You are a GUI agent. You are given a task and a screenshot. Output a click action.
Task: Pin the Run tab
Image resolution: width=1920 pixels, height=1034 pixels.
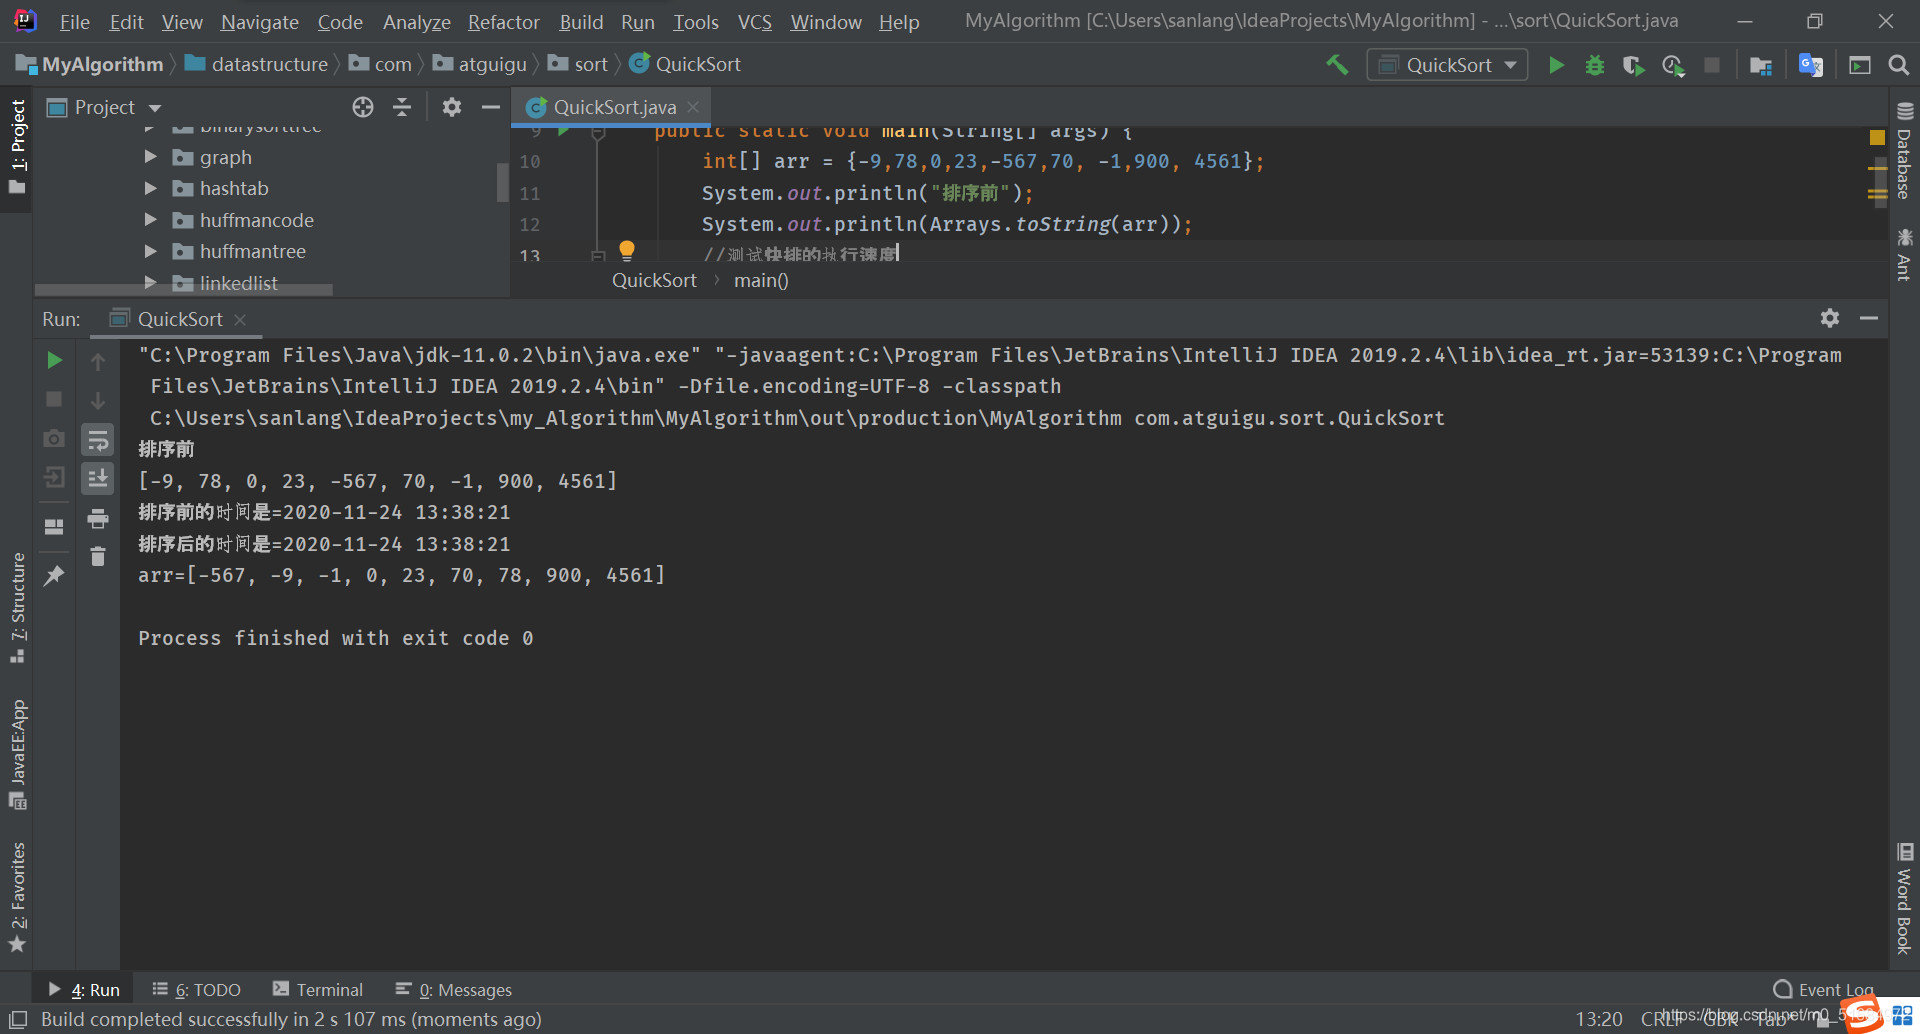pos(55,575)
